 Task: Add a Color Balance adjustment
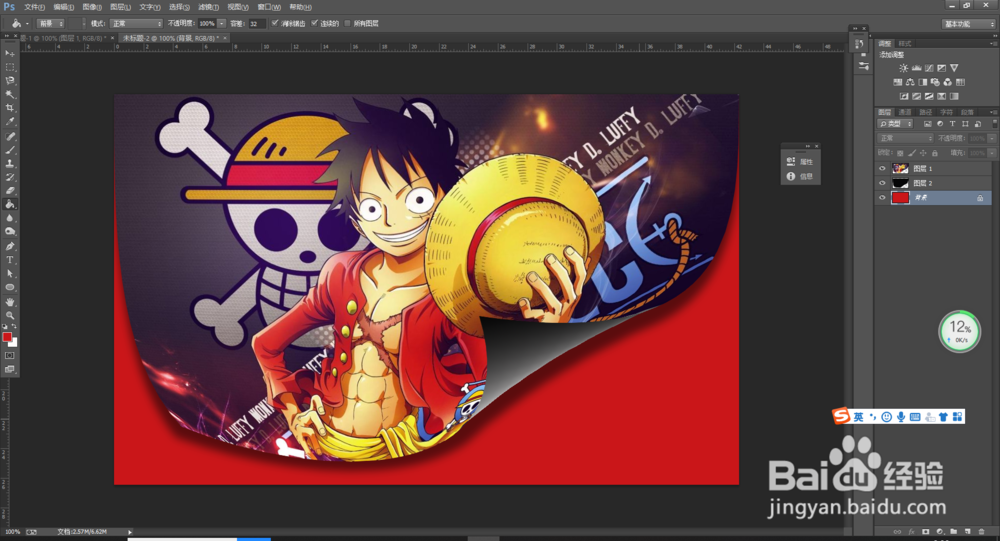pos(910,82)
